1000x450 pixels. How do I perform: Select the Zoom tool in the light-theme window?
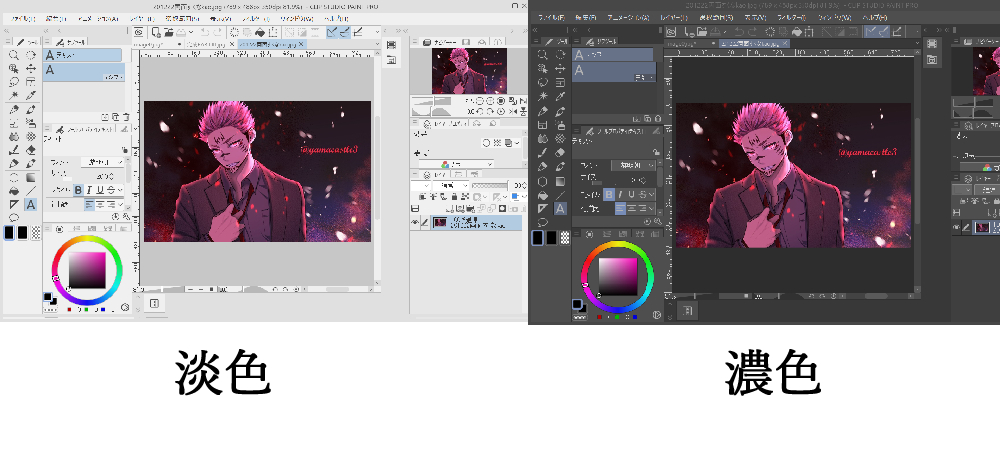(13, 55)
